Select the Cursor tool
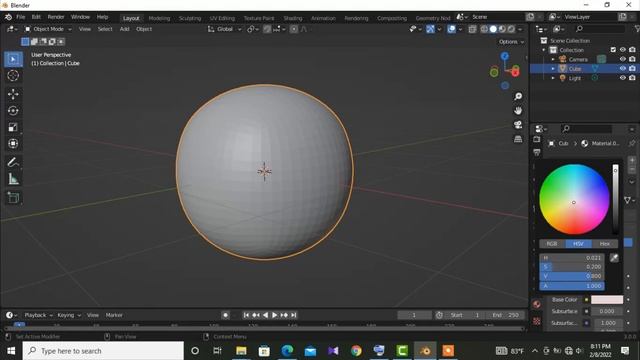Screen dimensions: 640x360 coord(13,76)
